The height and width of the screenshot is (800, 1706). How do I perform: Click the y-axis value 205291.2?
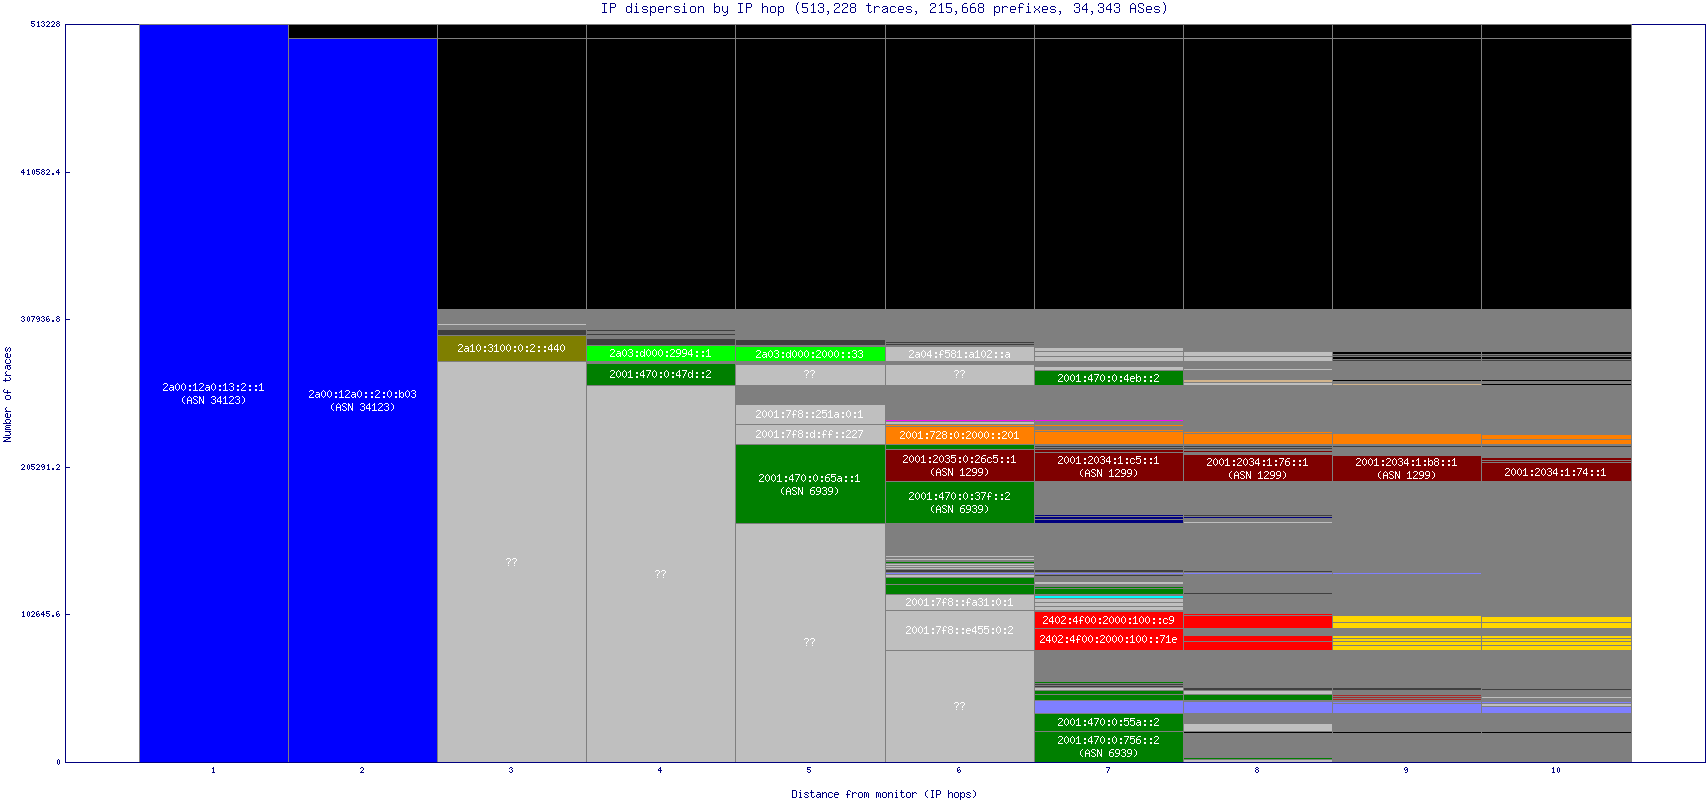tap(40, 467)
